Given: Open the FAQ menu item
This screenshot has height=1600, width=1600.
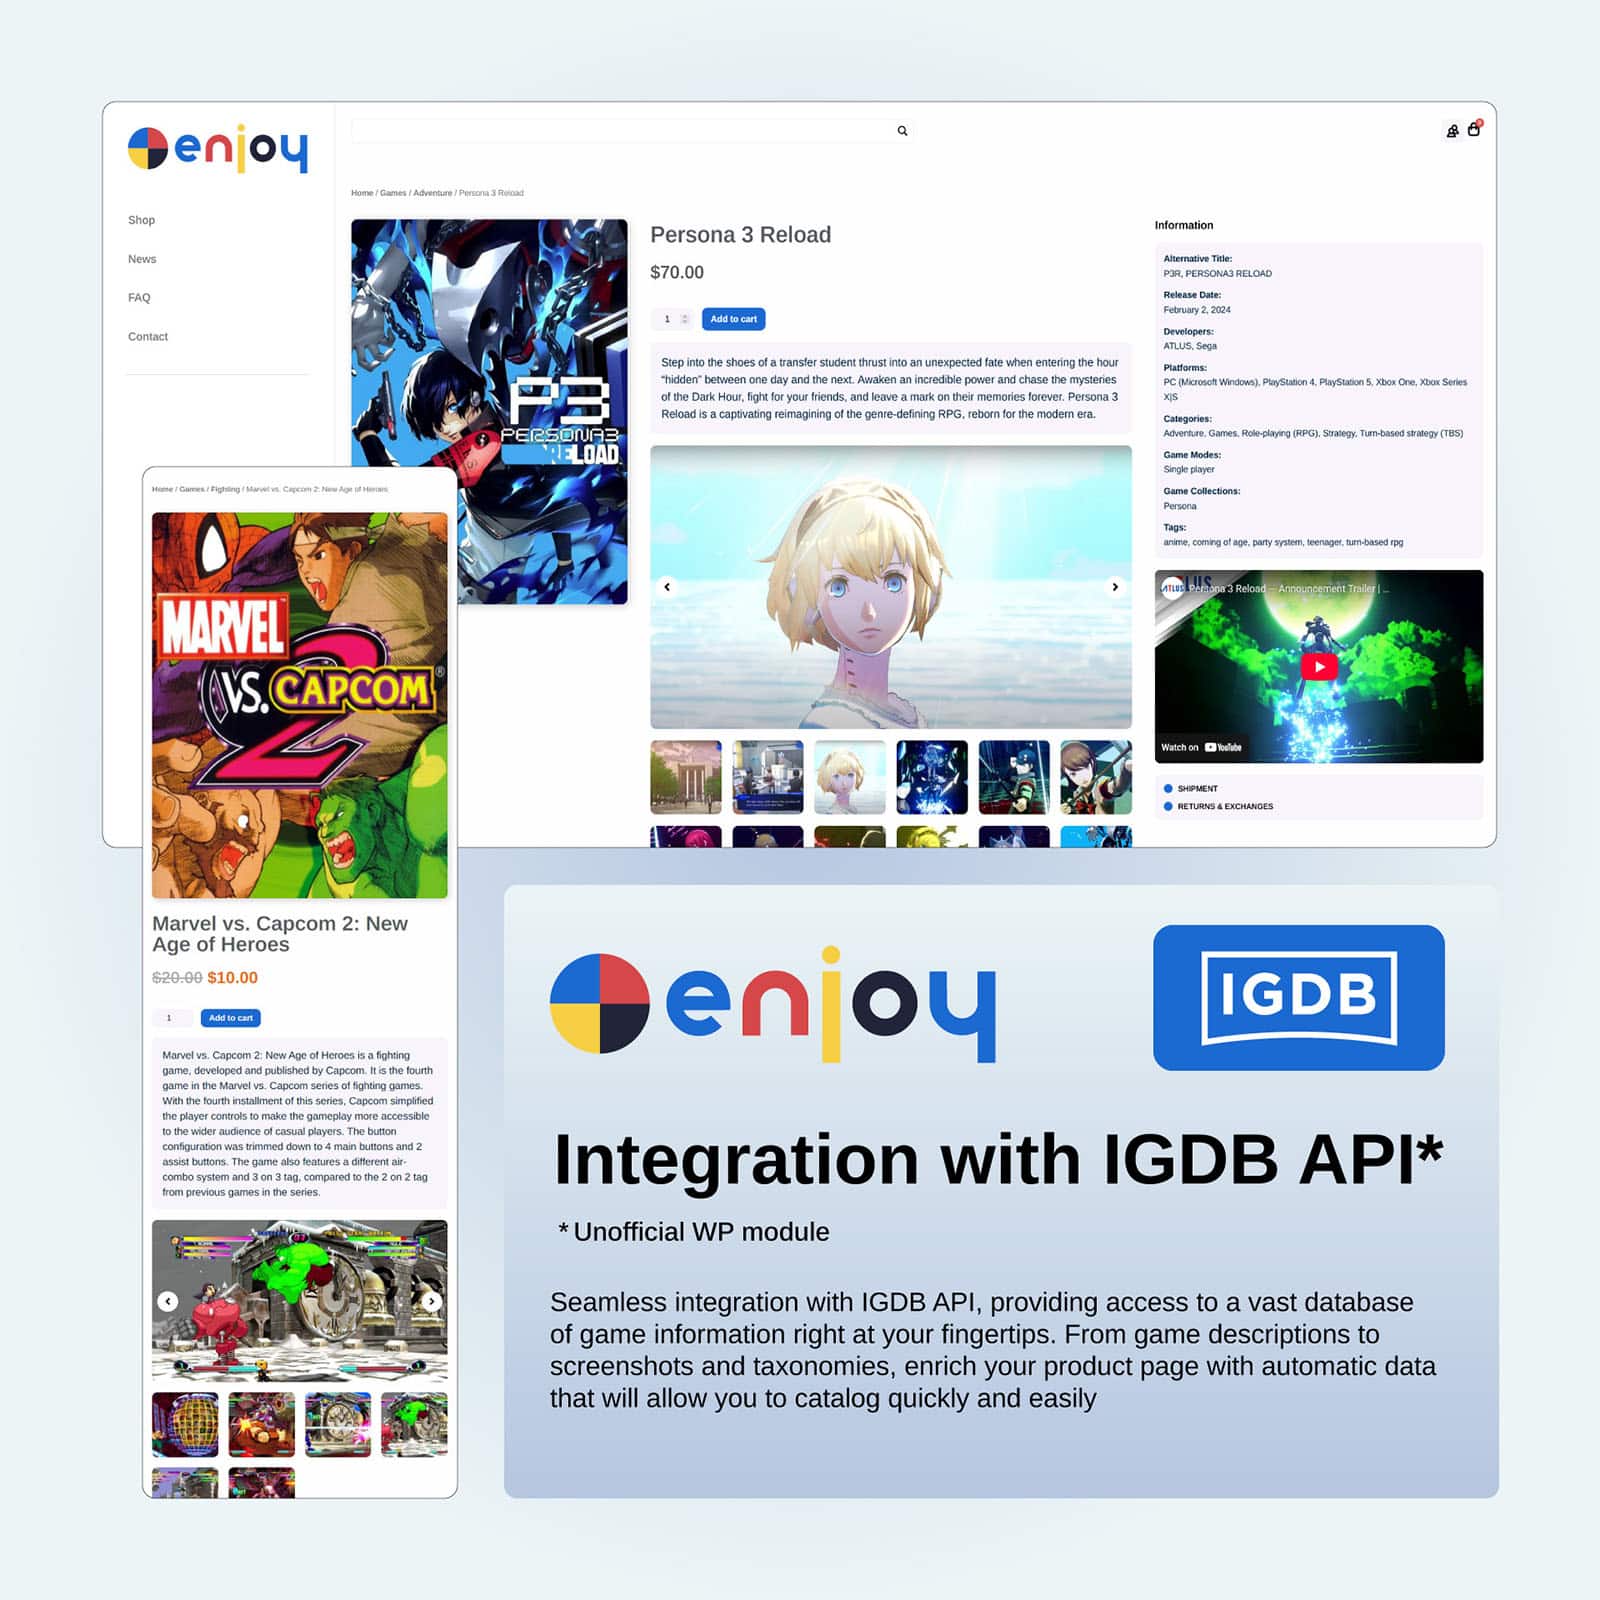Looking at the screenshot, I should coord(139,298).
